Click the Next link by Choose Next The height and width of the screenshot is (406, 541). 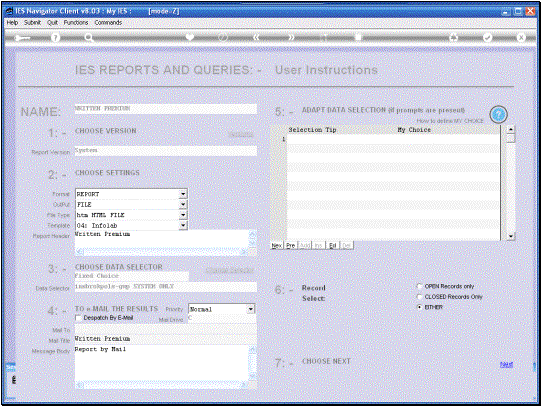click(x=506, y=365)
